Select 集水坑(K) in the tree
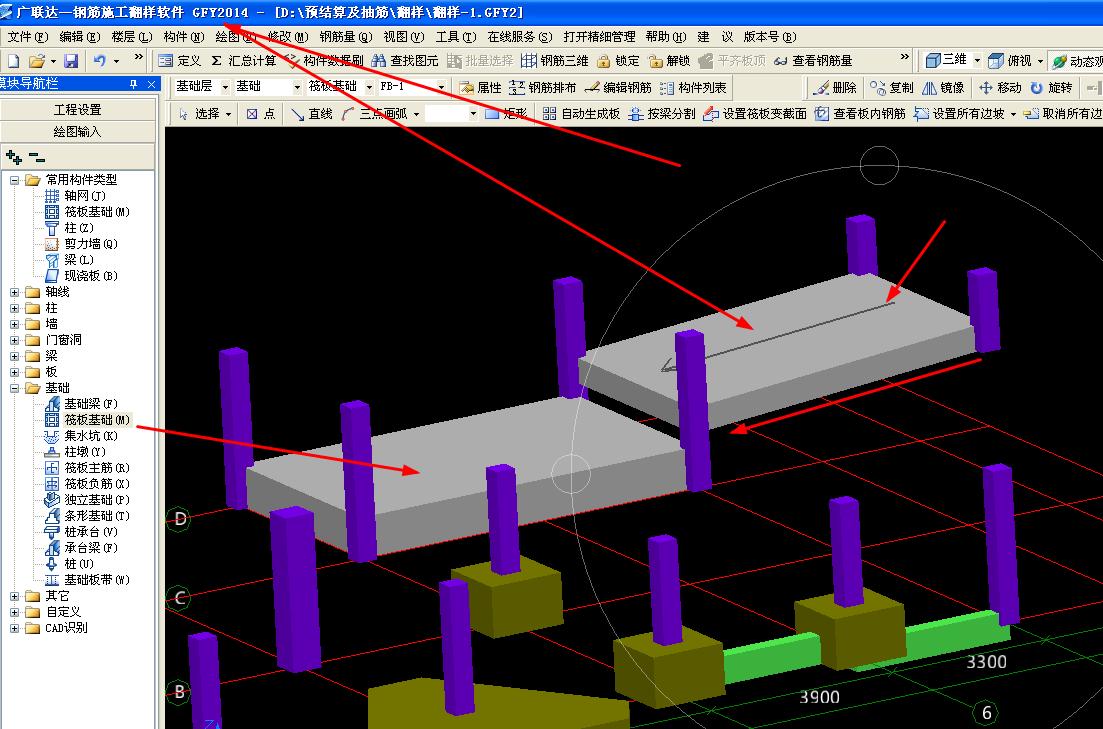This screenshot has height=729, width=1103. [91, 436]
